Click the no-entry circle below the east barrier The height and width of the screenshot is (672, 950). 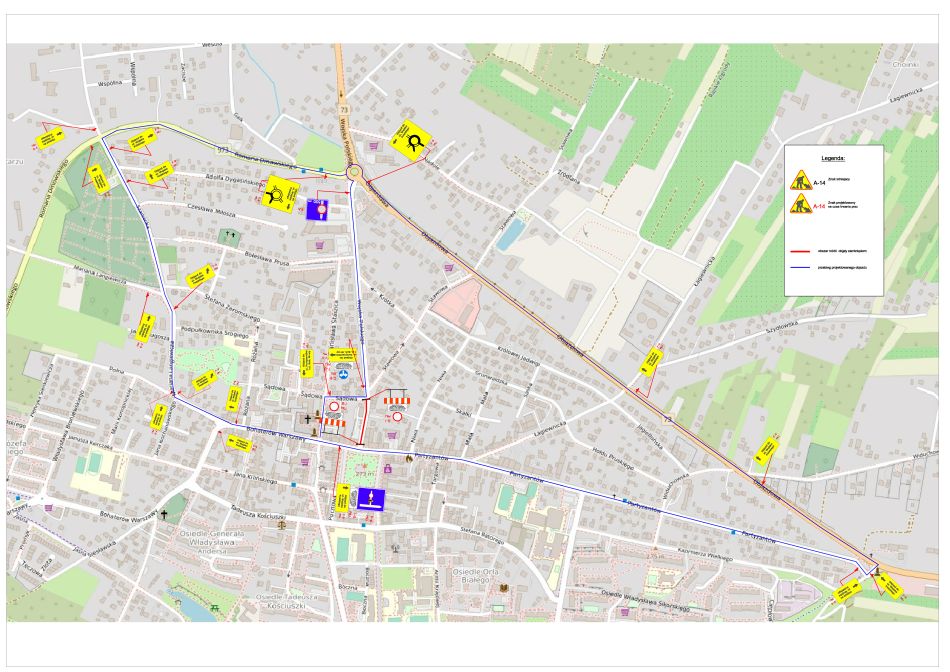click(x=397, y=416)
